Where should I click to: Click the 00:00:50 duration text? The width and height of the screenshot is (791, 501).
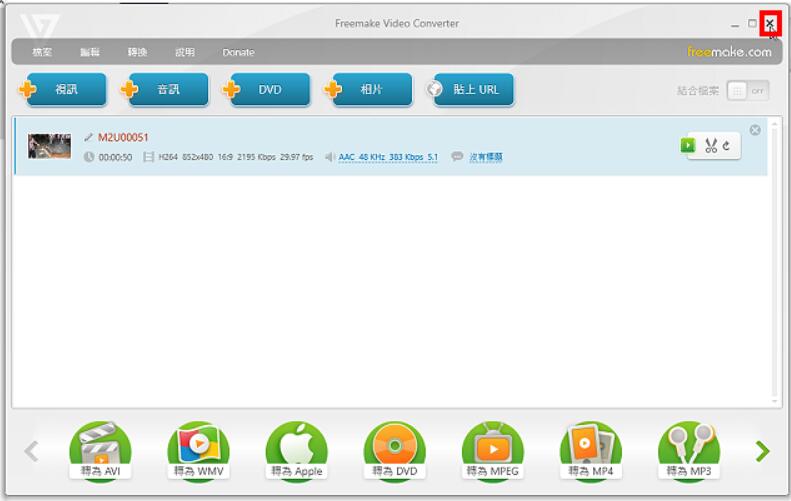point(116,157)
